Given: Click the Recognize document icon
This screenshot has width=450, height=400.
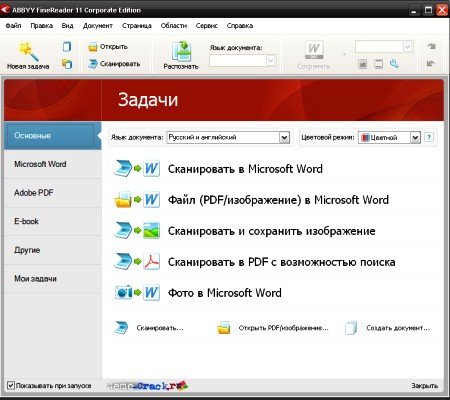Looking at the screenshot, I should (x=181, y=51).
